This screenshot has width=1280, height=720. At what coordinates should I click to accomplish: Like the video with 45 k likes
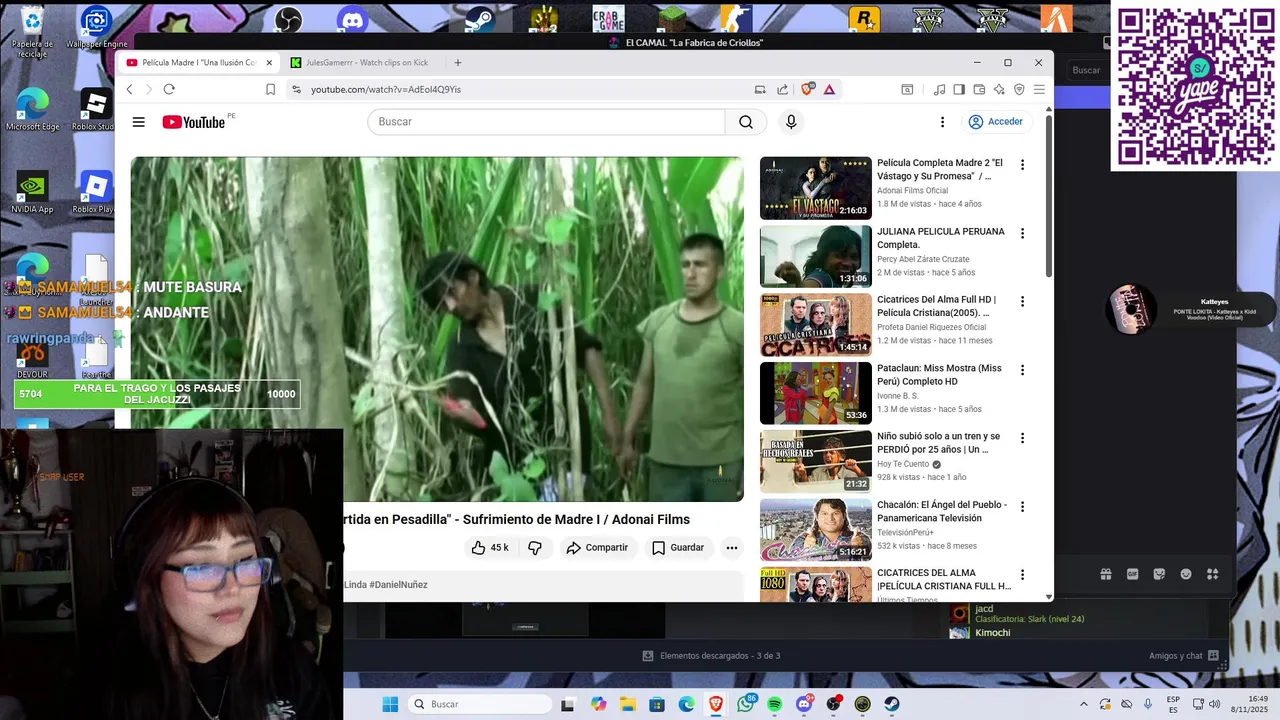490,548
